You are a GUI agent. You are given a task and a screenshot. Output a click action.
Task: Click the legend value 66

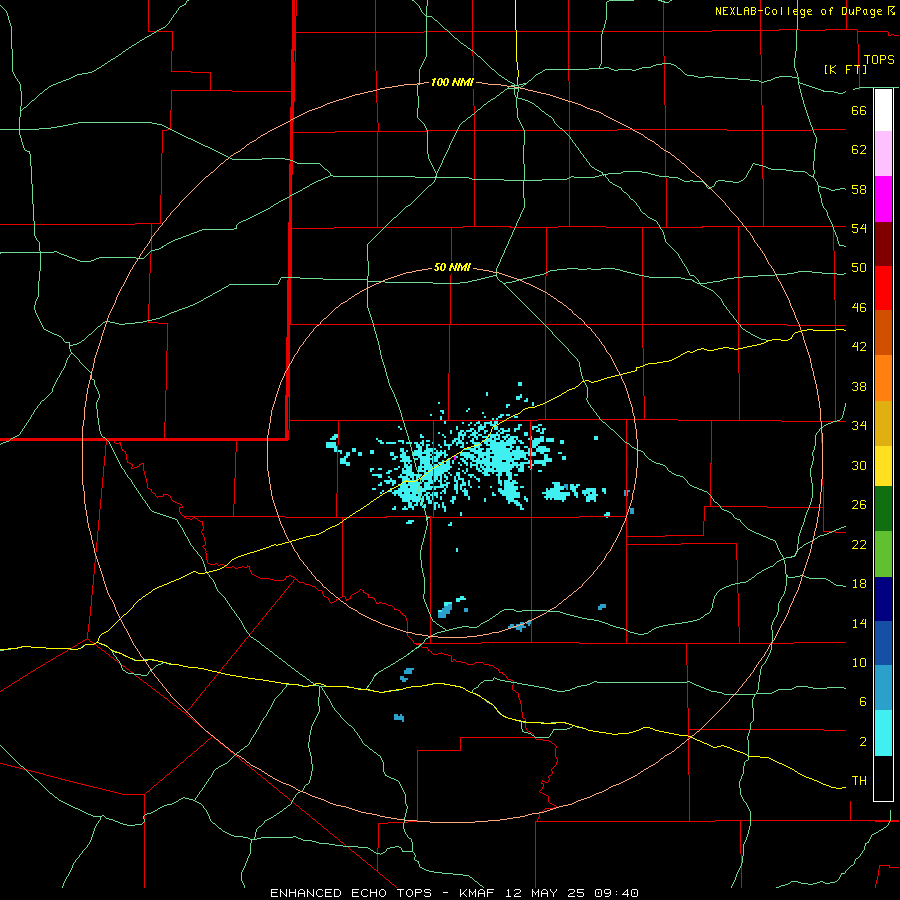click(x=859, y=110)
